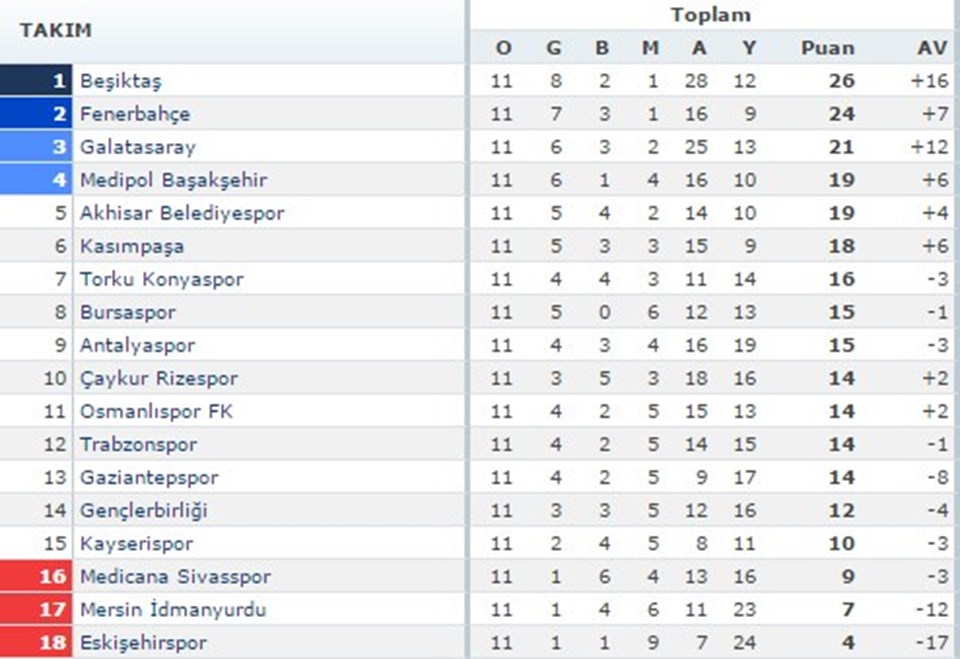This screenshot has width=960, height=659.
Task: Click Trabzonspor in the table
Action: point(138,445)
